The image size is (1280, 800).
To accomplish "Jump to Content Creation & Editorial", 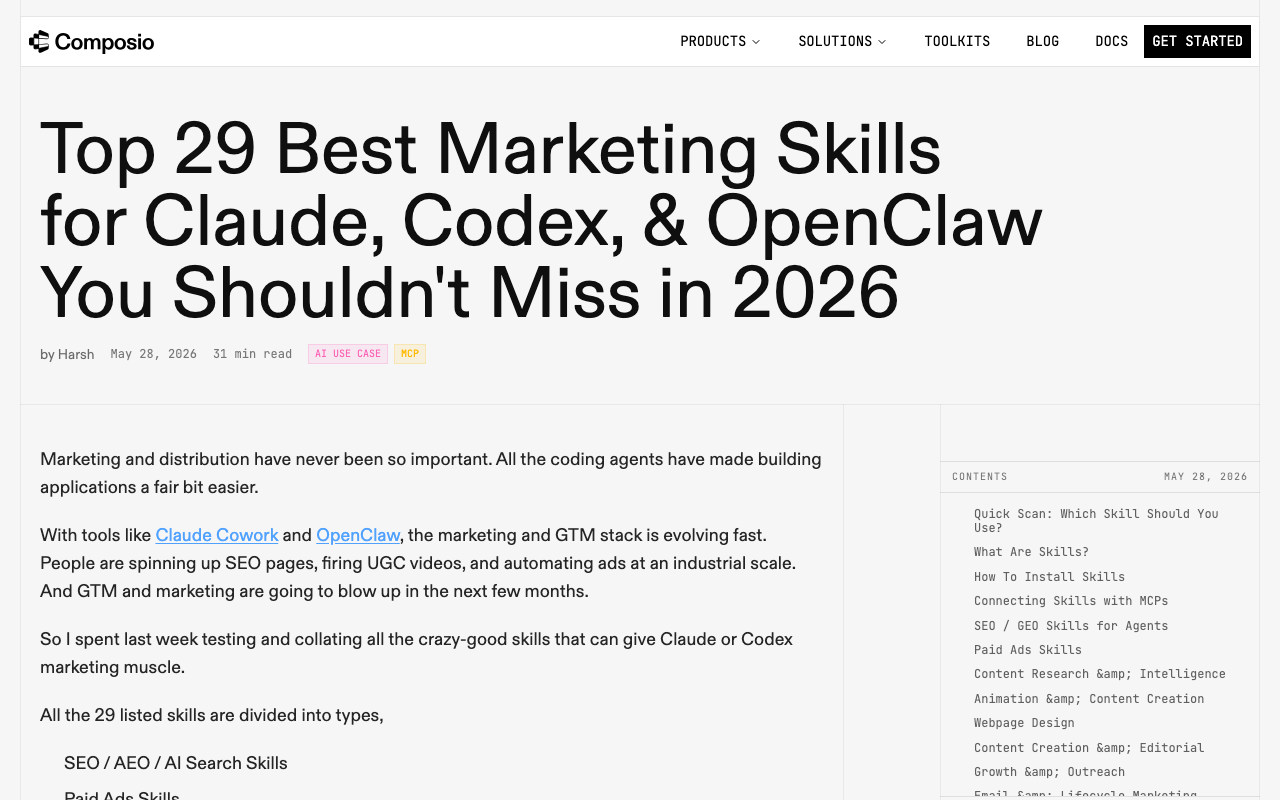I will tap(1089, 748).
